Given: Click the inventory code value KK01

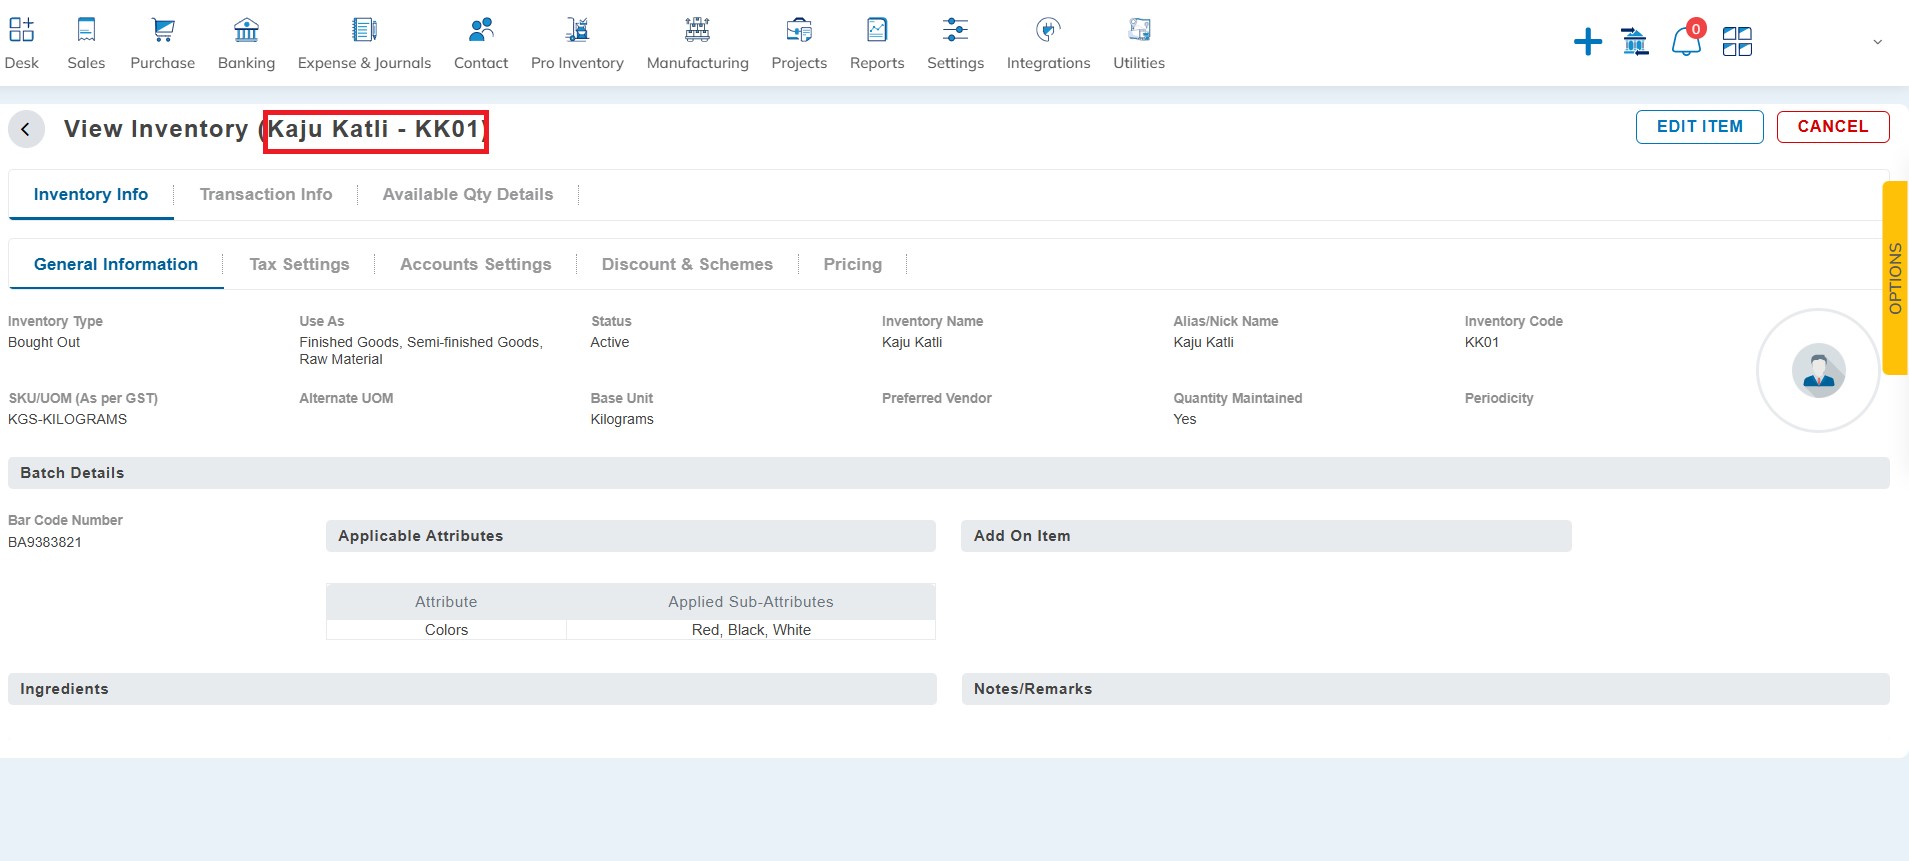Looking at the screenshot, I should pyautogui.click(x=1482, y=342).
